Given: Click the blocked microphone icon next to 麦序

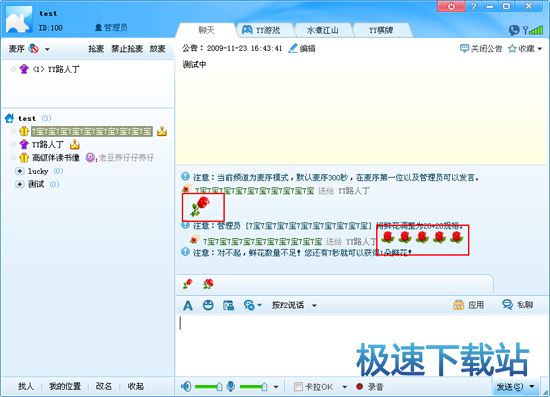Looking at the screenshot, I should (34, 48).
